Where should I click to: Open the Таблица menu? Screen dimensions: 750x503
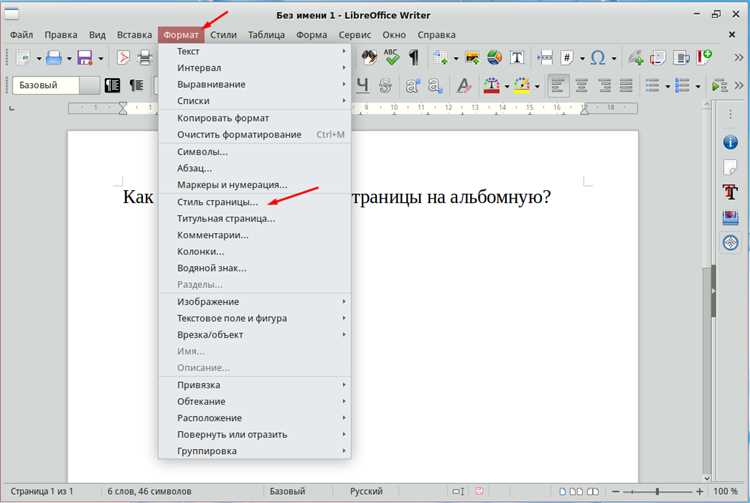tap(266, 35)
